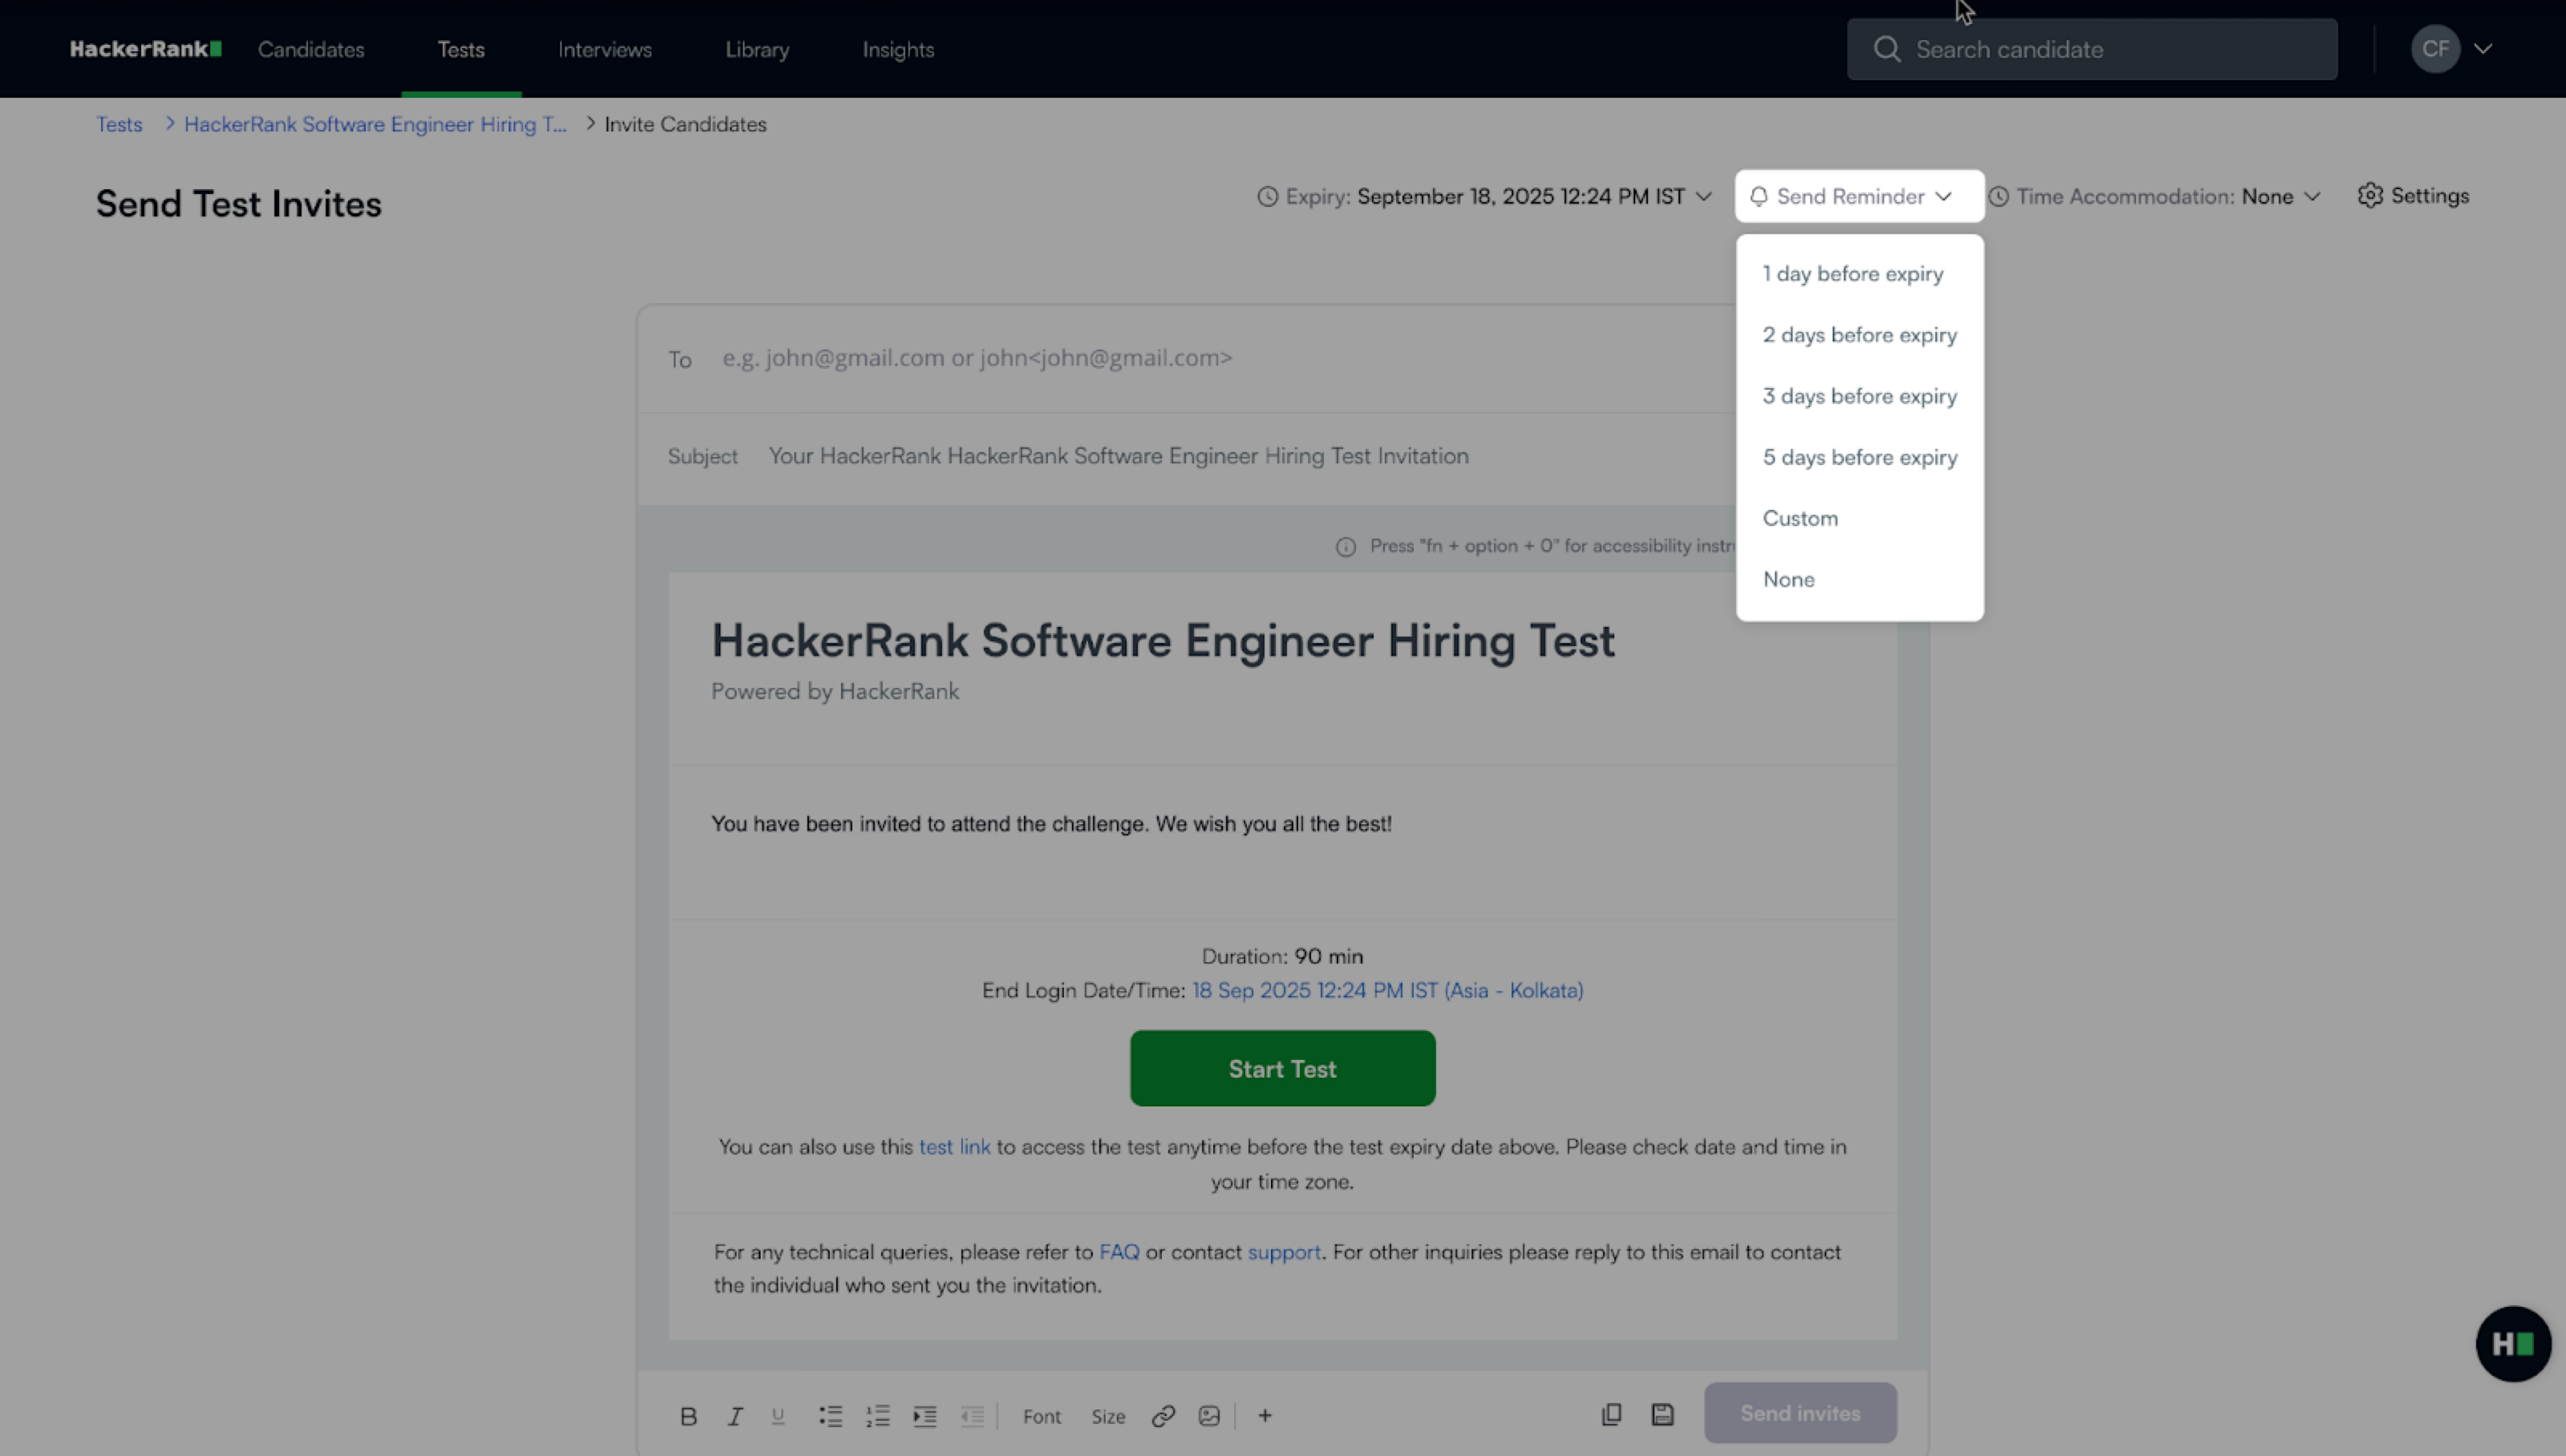Insert a numbered list
The width and height of the screenshot is (2566, 1456).
pyautogui.click(x=877, y=1416)
